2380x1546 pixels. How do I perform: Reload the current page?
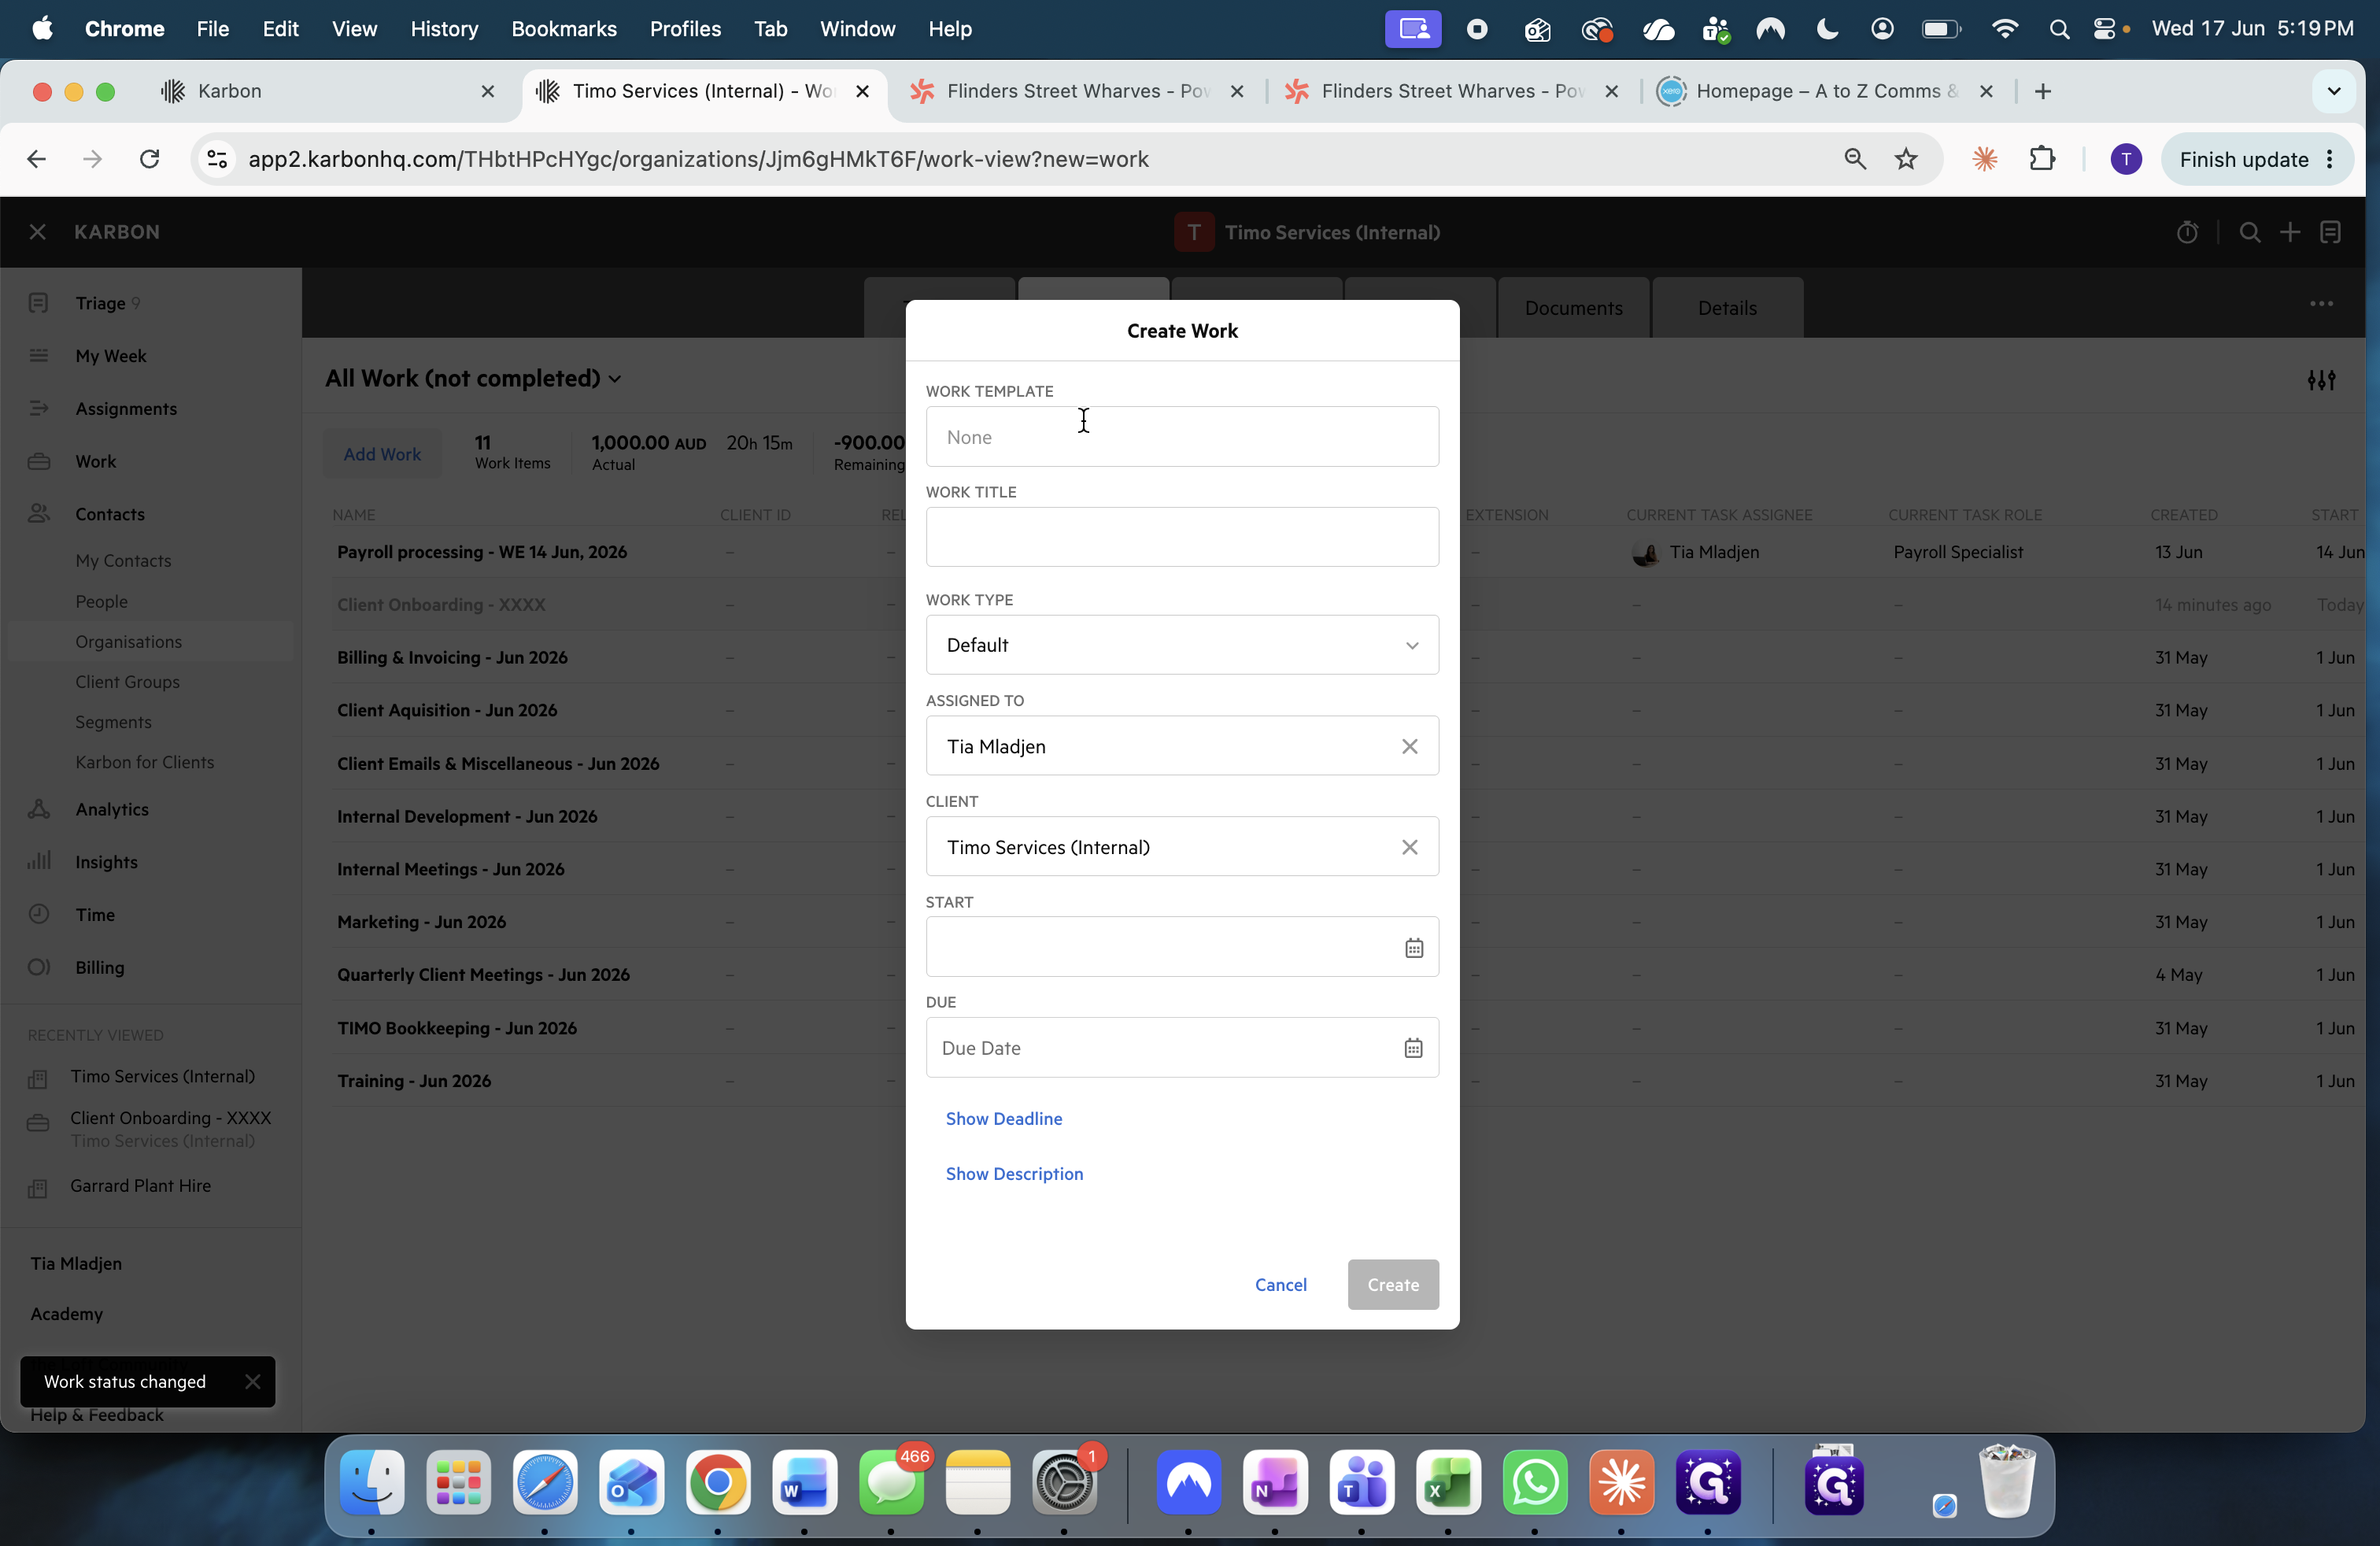[x=149, y=159]
